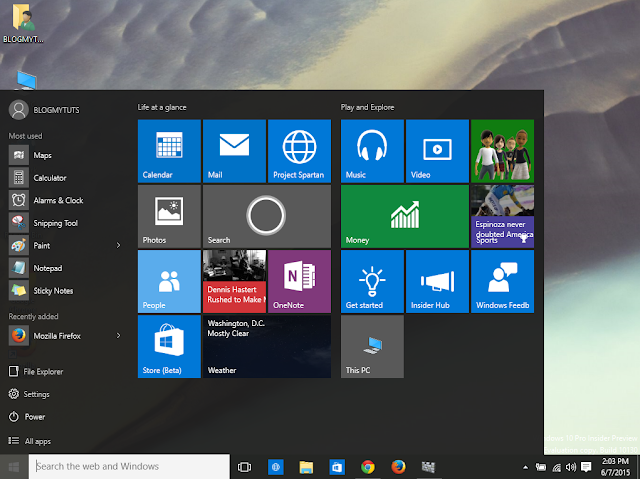
Task: Open Store from taskbar
Action: (x=337, y=467)
